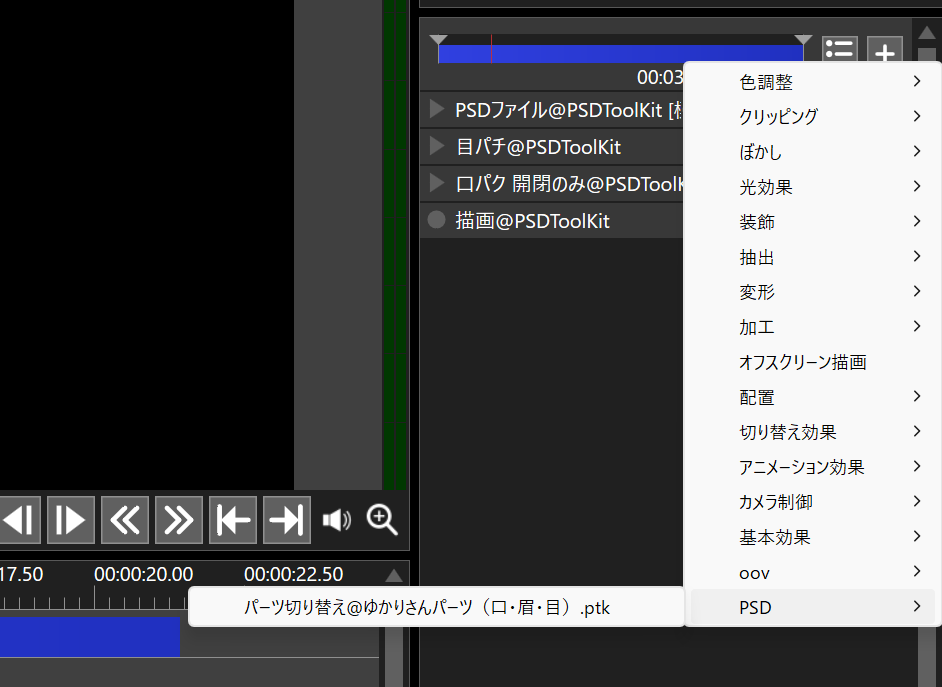Toggle the circle beside 描画@PSDToolKit
The height and width of the screenshot is (687, 942).
pyautogui.click(x=436, y=221)
